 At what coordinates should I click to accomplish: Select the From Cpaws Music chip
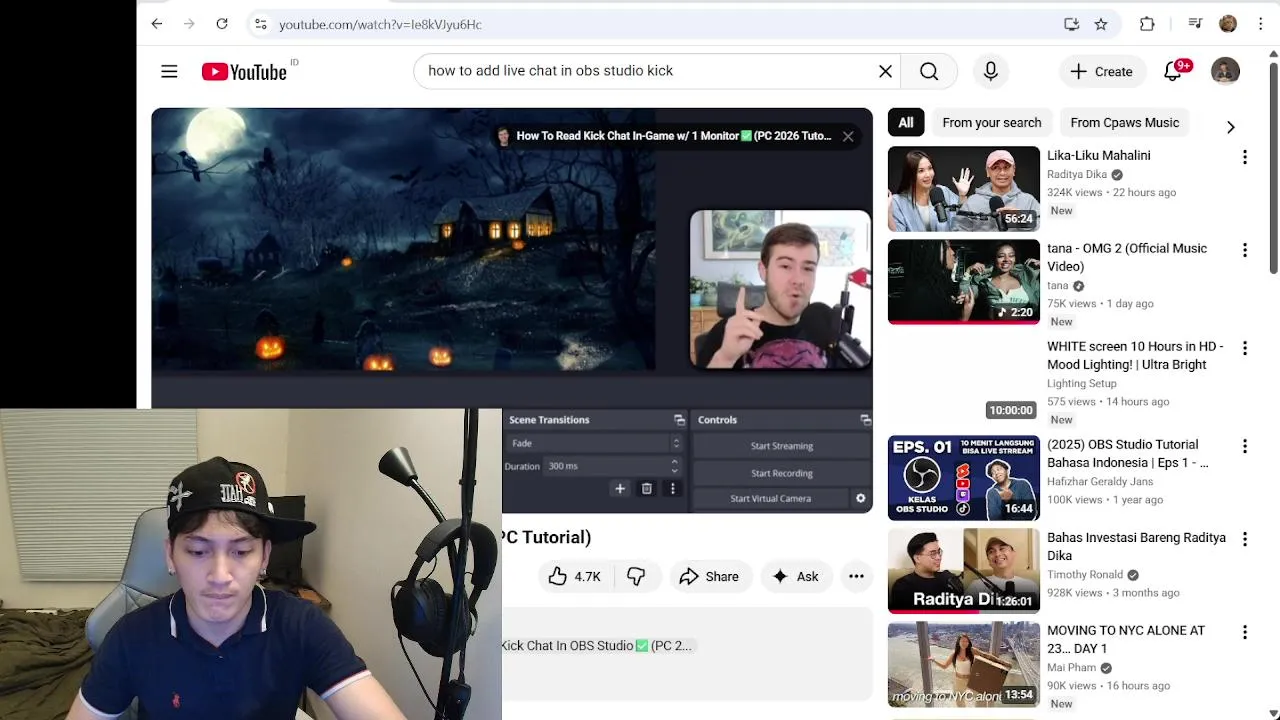1124,122
